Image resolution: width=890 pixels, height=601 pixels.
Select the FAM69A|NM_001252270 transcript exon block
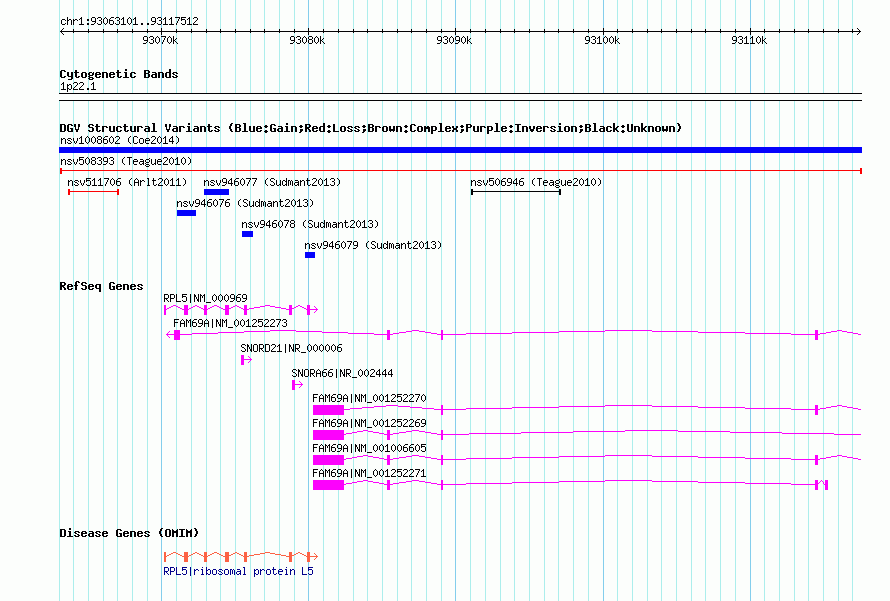coord(328,410)
